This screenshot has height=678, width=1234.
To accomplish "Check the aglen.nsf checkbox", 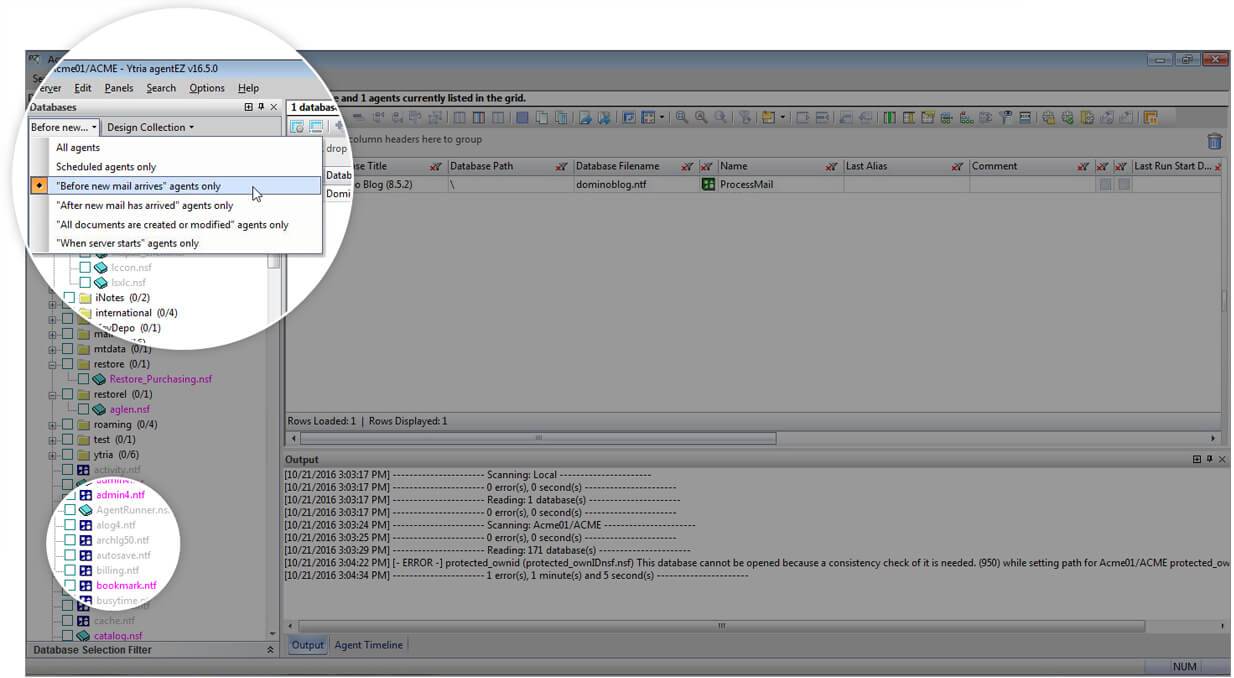I will click(84, 410).
